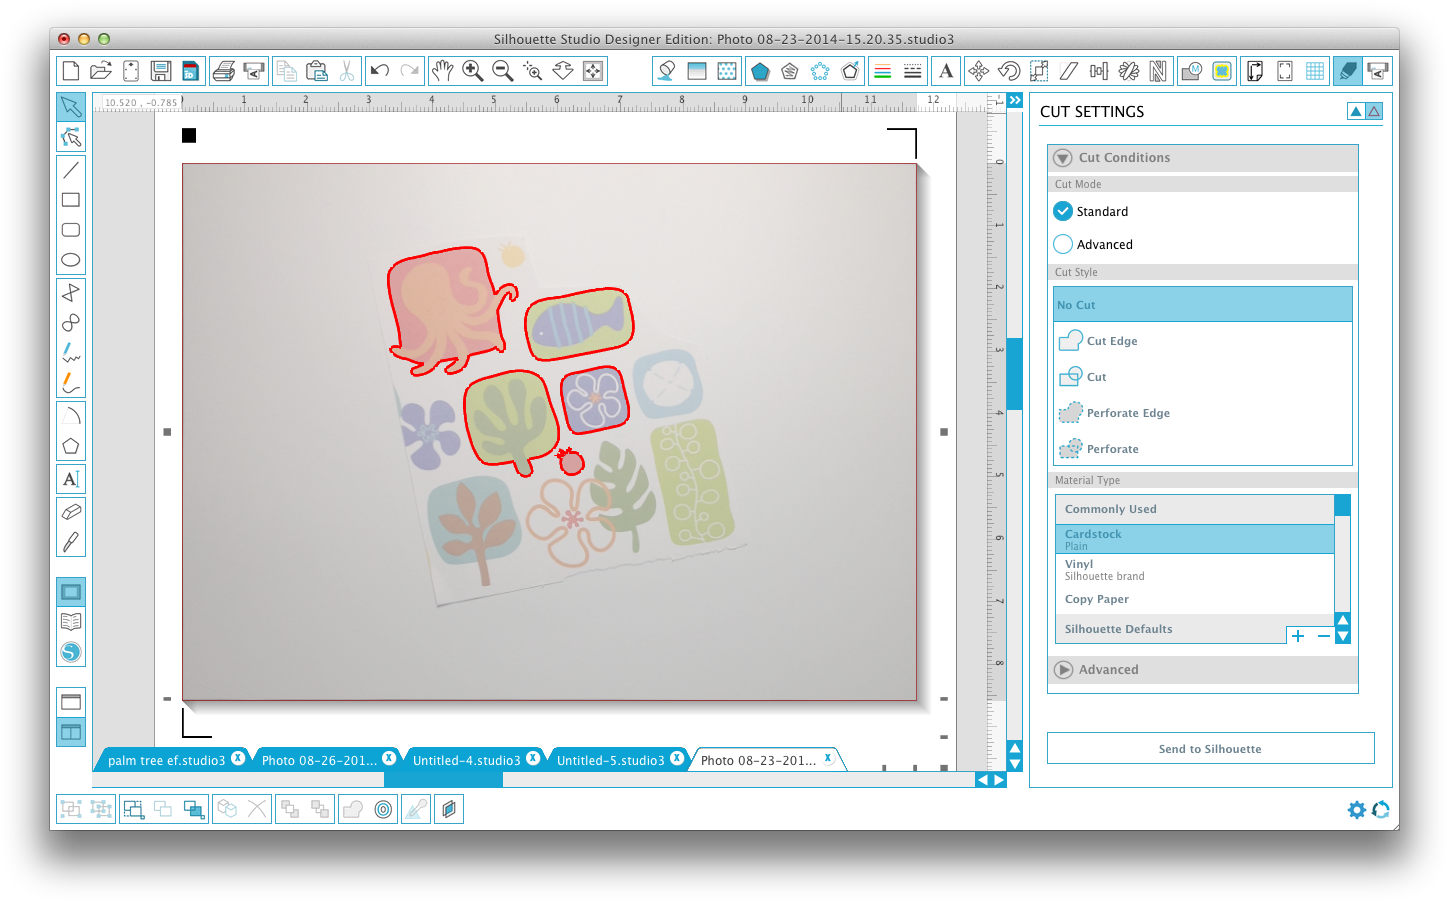Choose the Ellipse drawing tool

(71, 260)
